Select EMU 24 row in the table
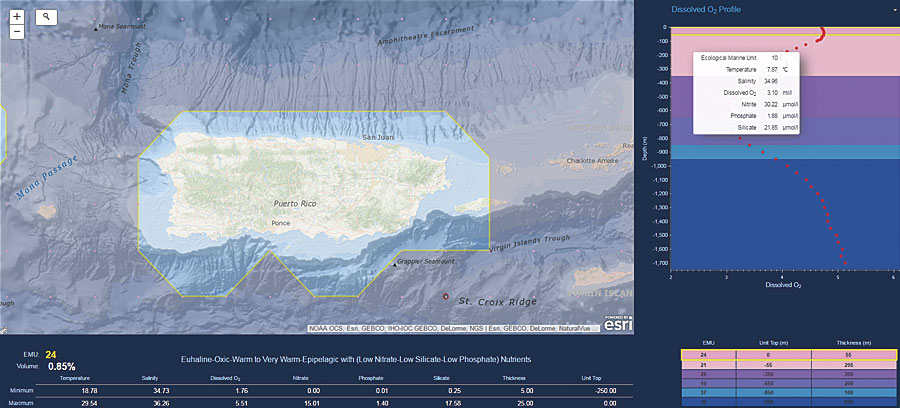This screenshot has width=900, height=408. 789,356
